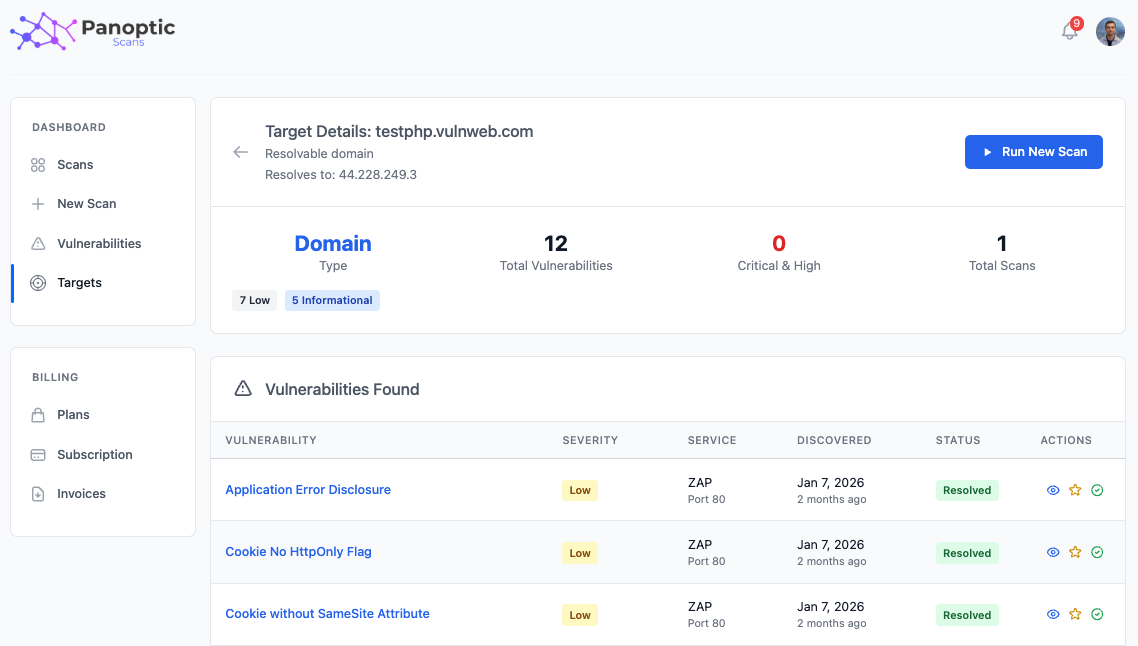
Task: Go back using the arrow beside Target Details
Action: point(240,152)
